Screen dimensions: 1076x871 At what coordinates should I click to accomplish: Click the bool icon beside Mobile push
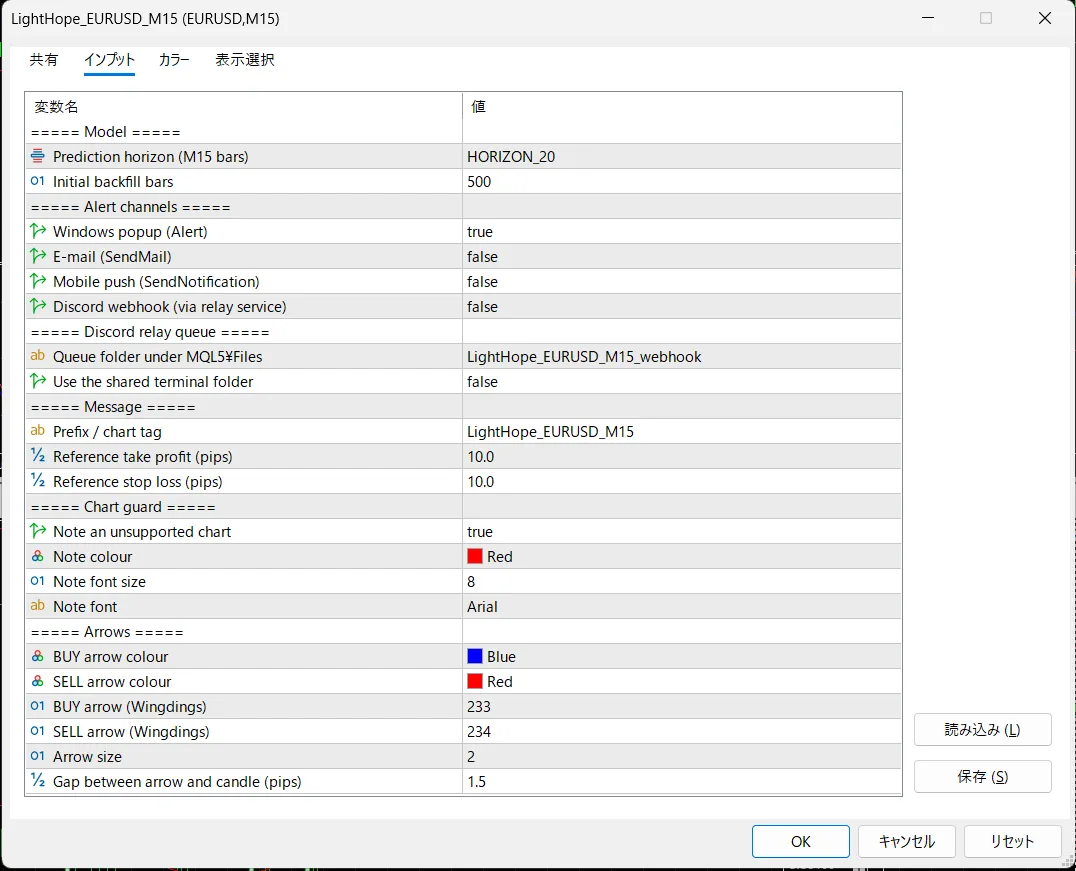tap(38, 281)
